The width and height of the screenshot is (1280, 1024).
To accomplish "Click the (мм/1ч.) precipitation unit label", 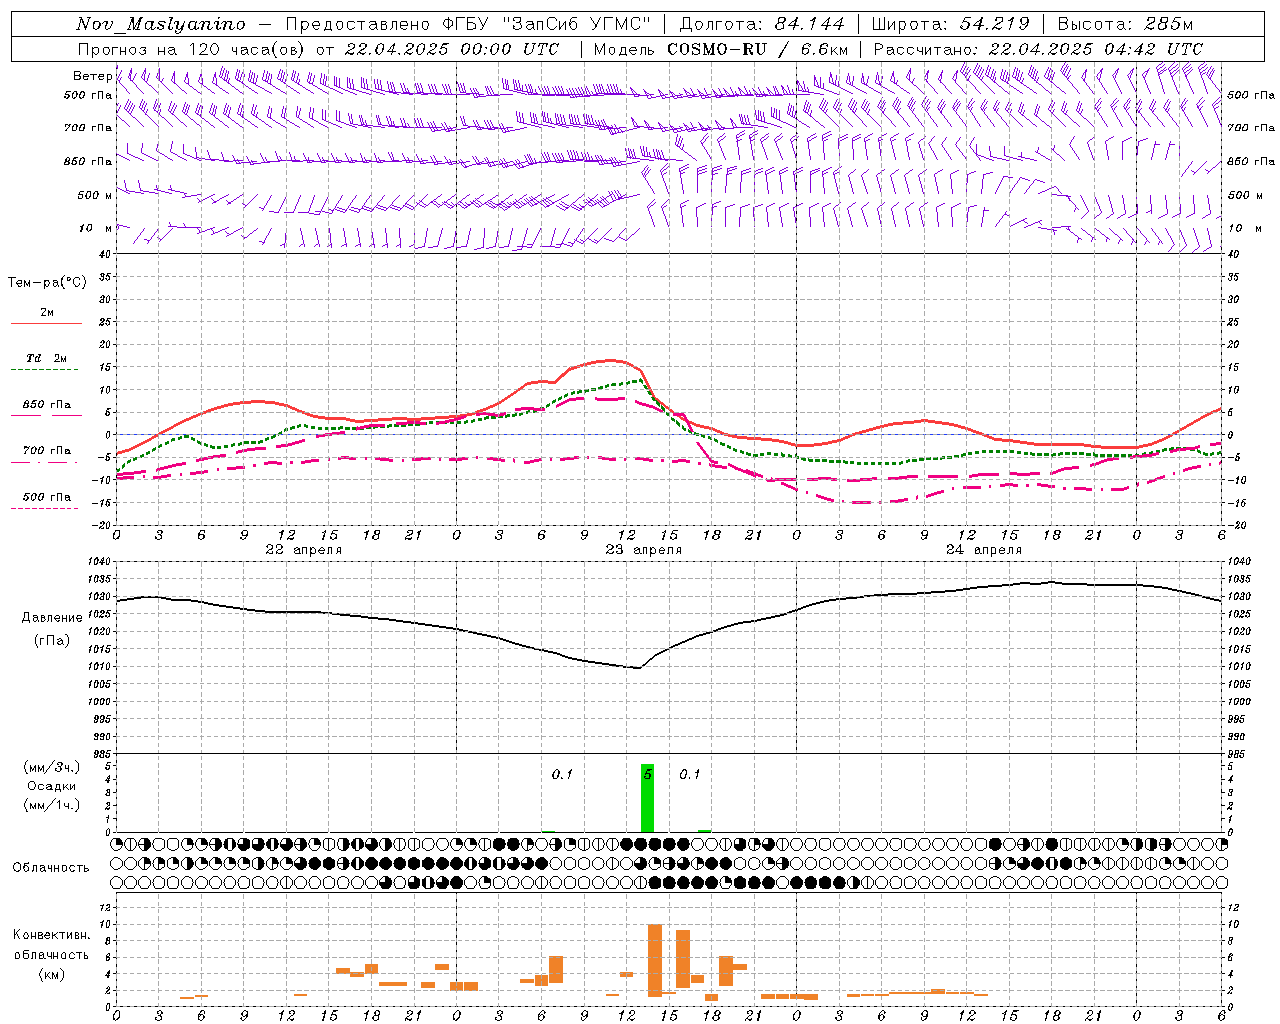I will point(52,805).
